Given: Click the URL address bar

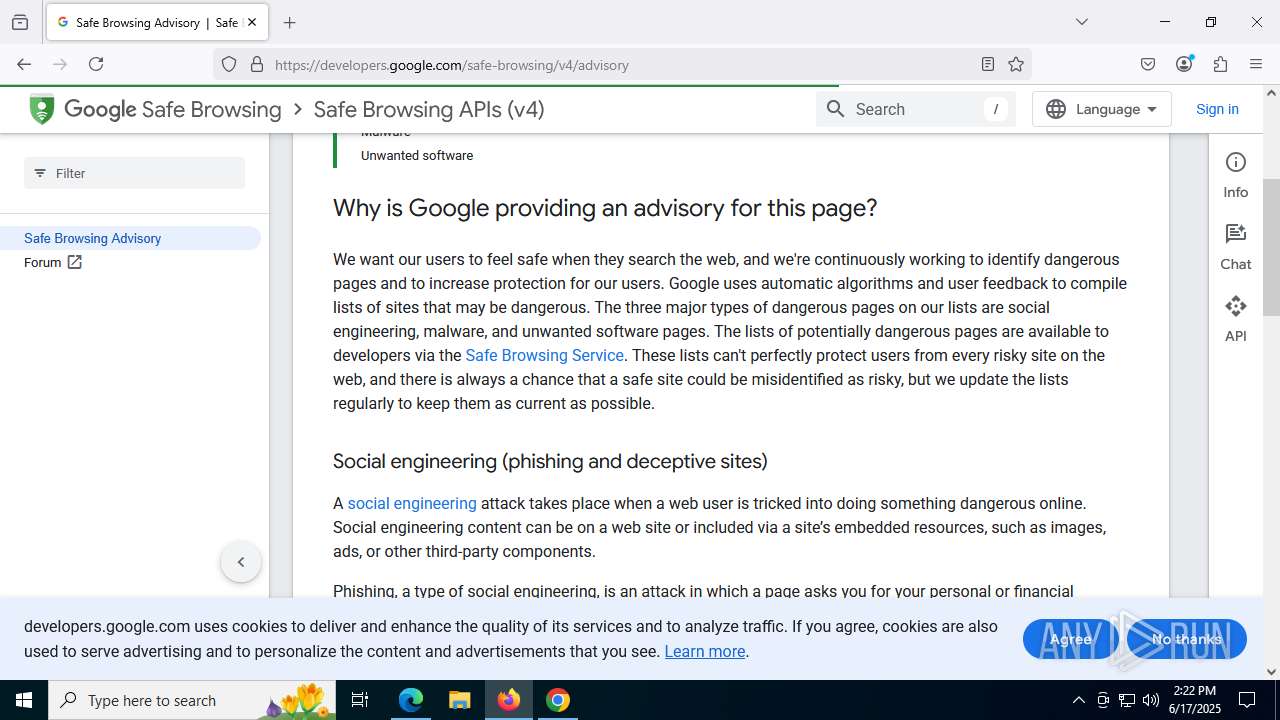Looking at the screenshot, I should (x=620, y=64).
